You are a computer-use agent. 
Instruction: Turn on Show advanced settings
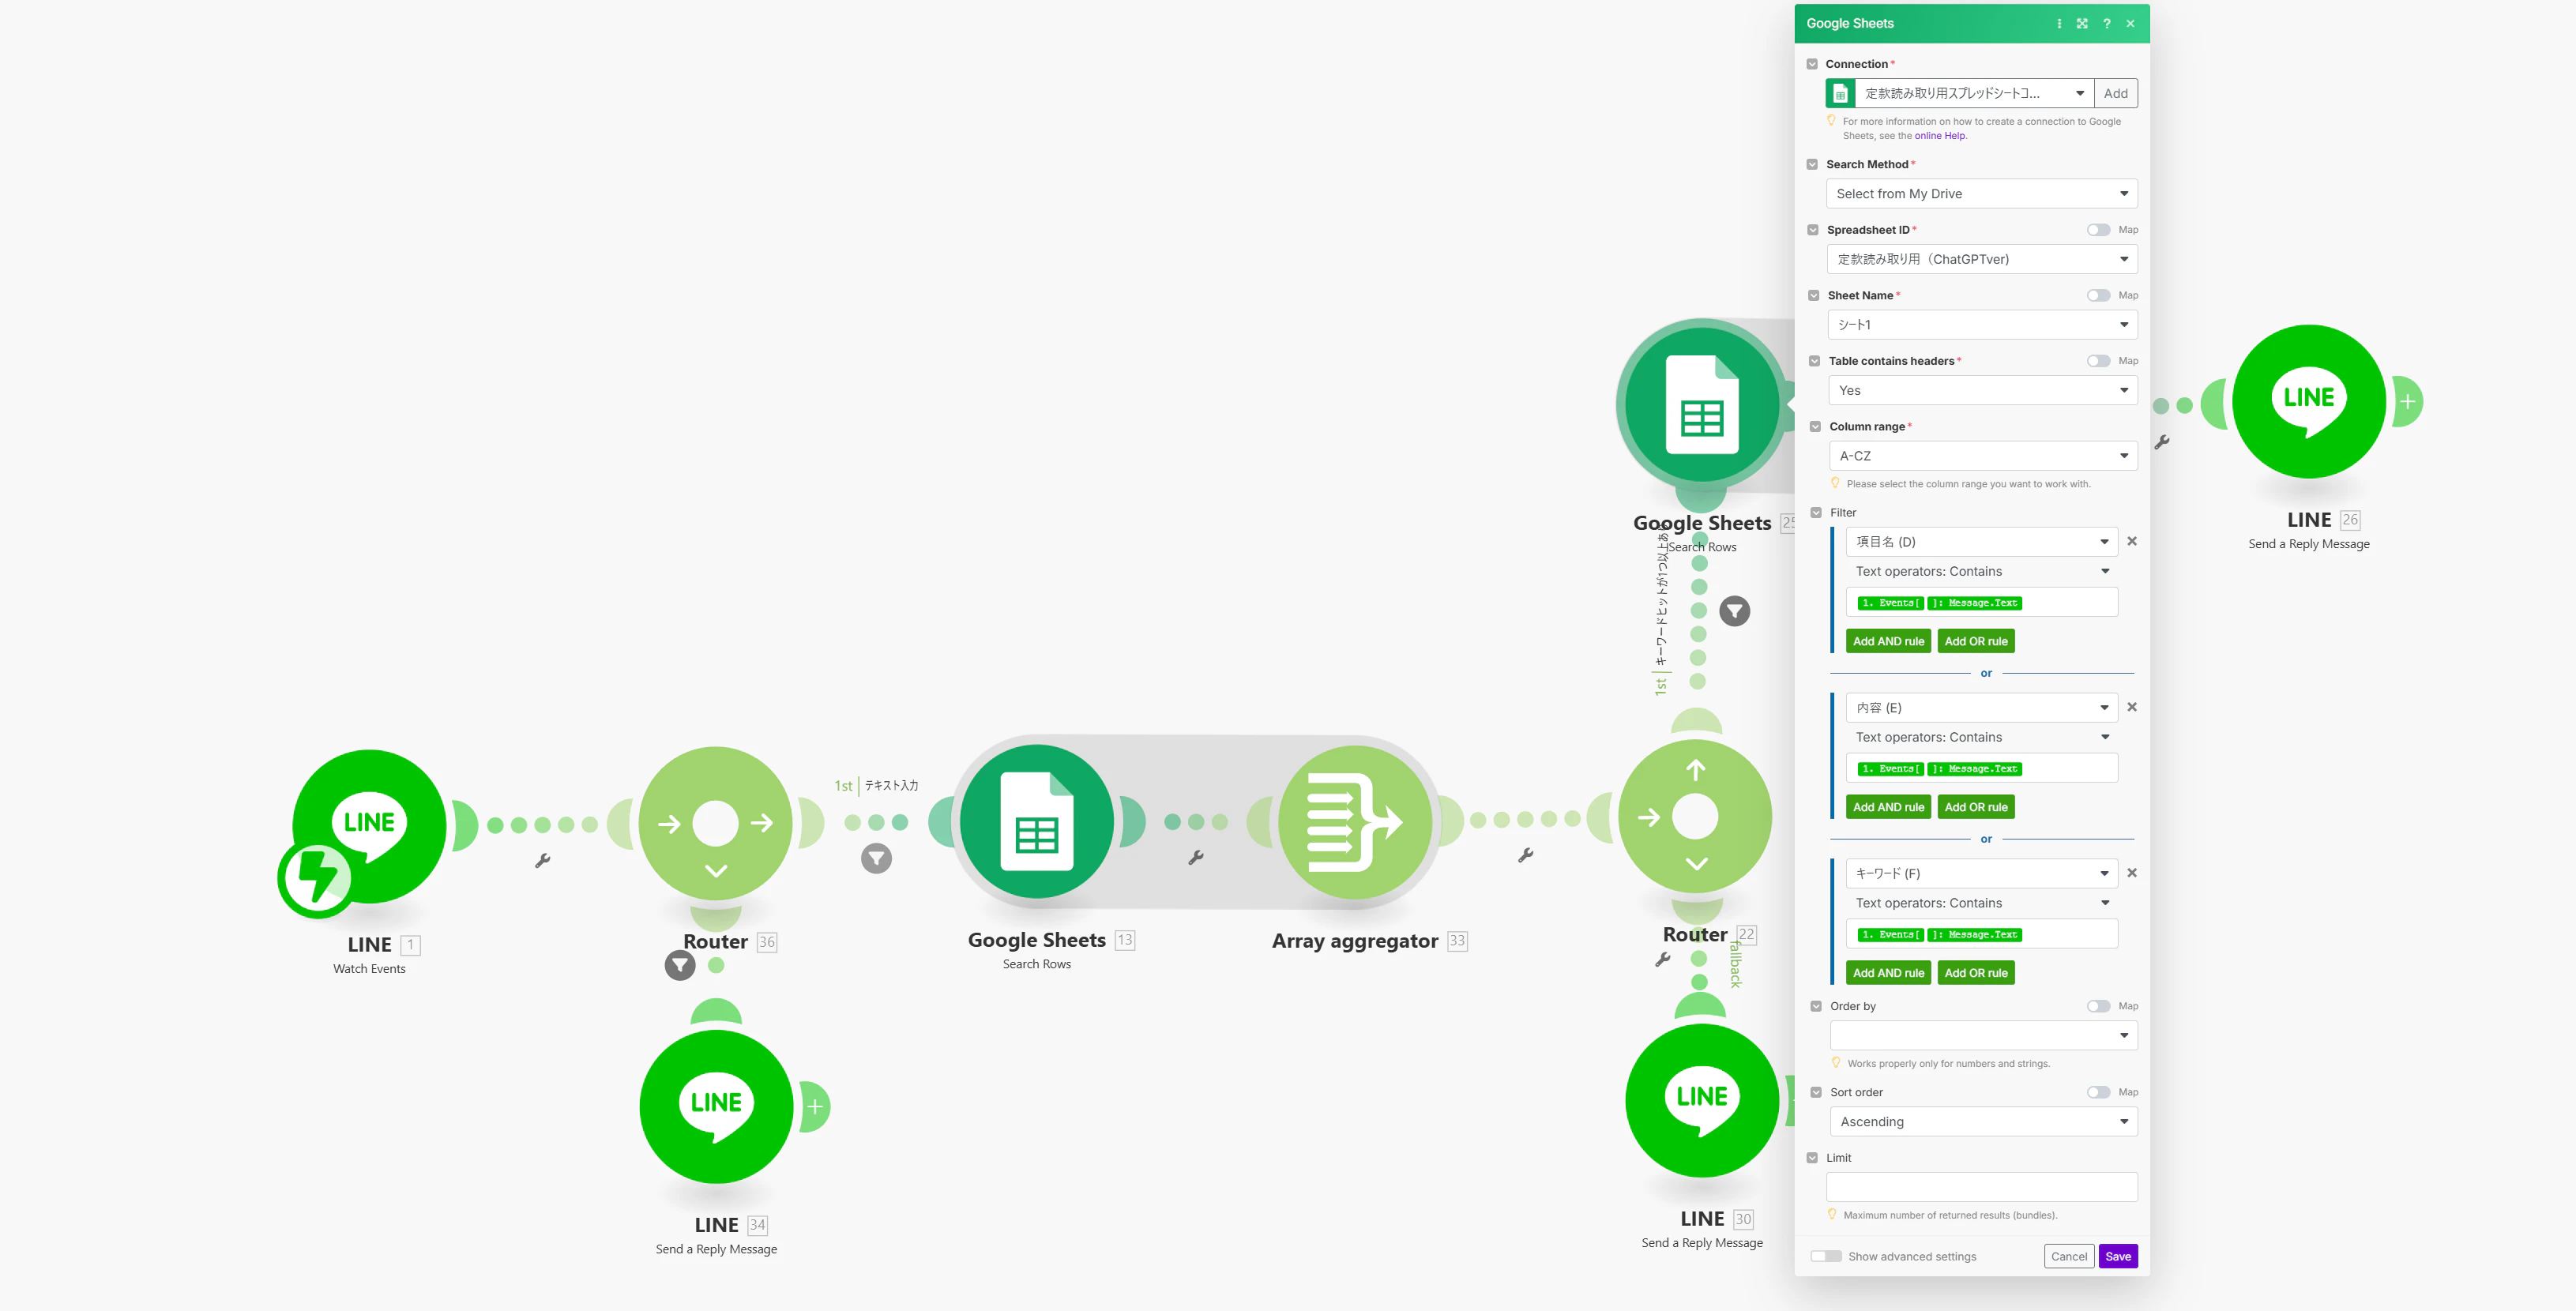[x=1826, y=1256]
